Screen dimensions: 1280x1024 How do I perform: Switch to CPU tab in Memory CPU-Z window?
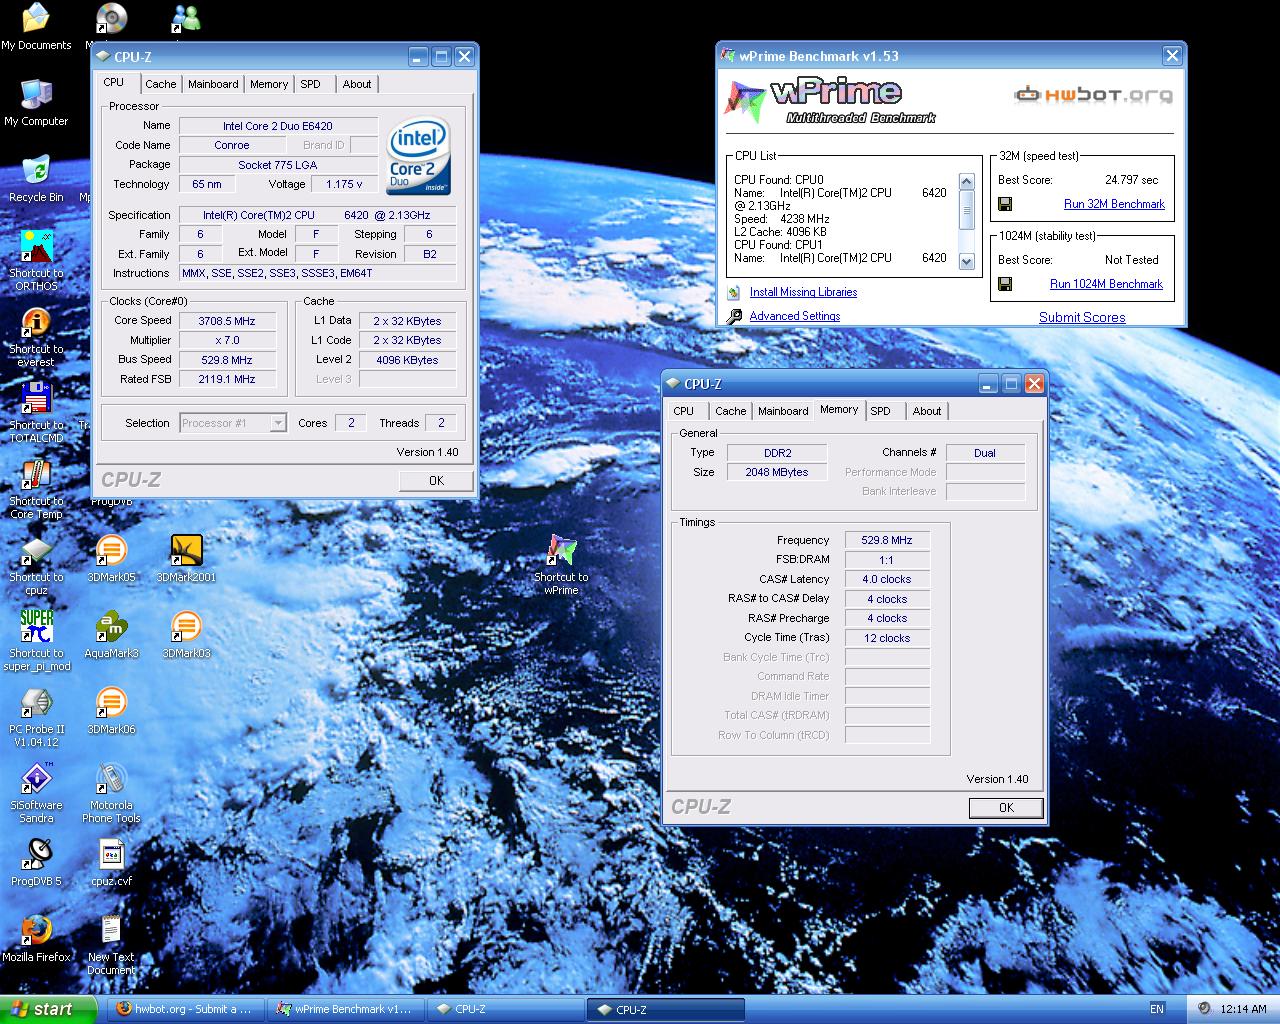pyautogui.click(x=684, y=411)
